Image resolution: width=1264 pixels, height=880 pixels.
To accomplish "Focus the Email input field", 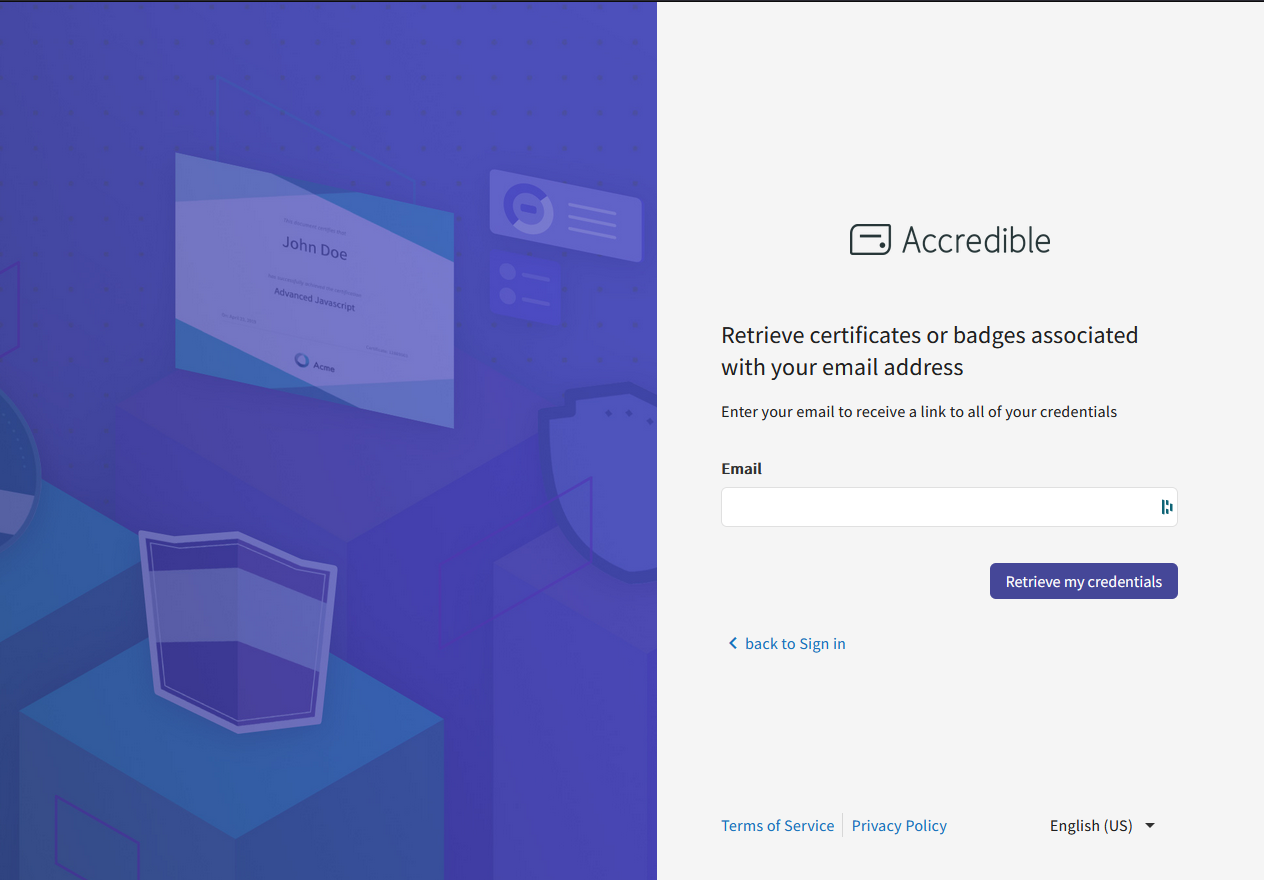I will click(949, 507).
